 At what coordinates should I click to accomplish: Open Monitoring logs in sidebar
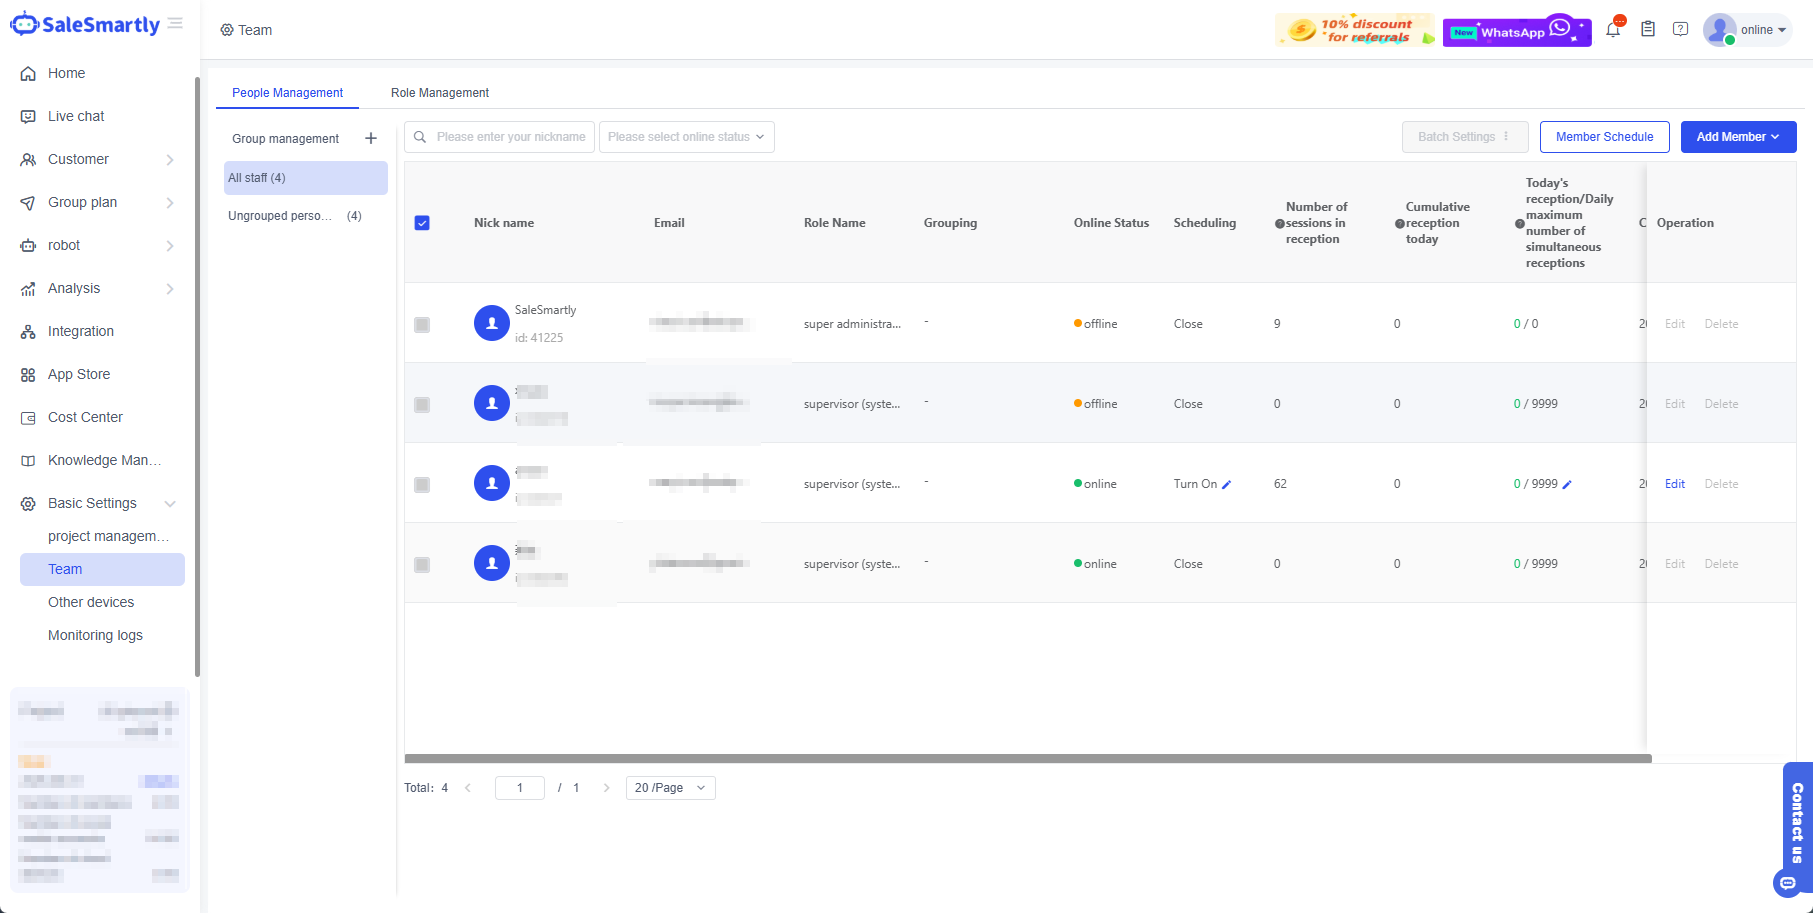[x=95, y=635]
